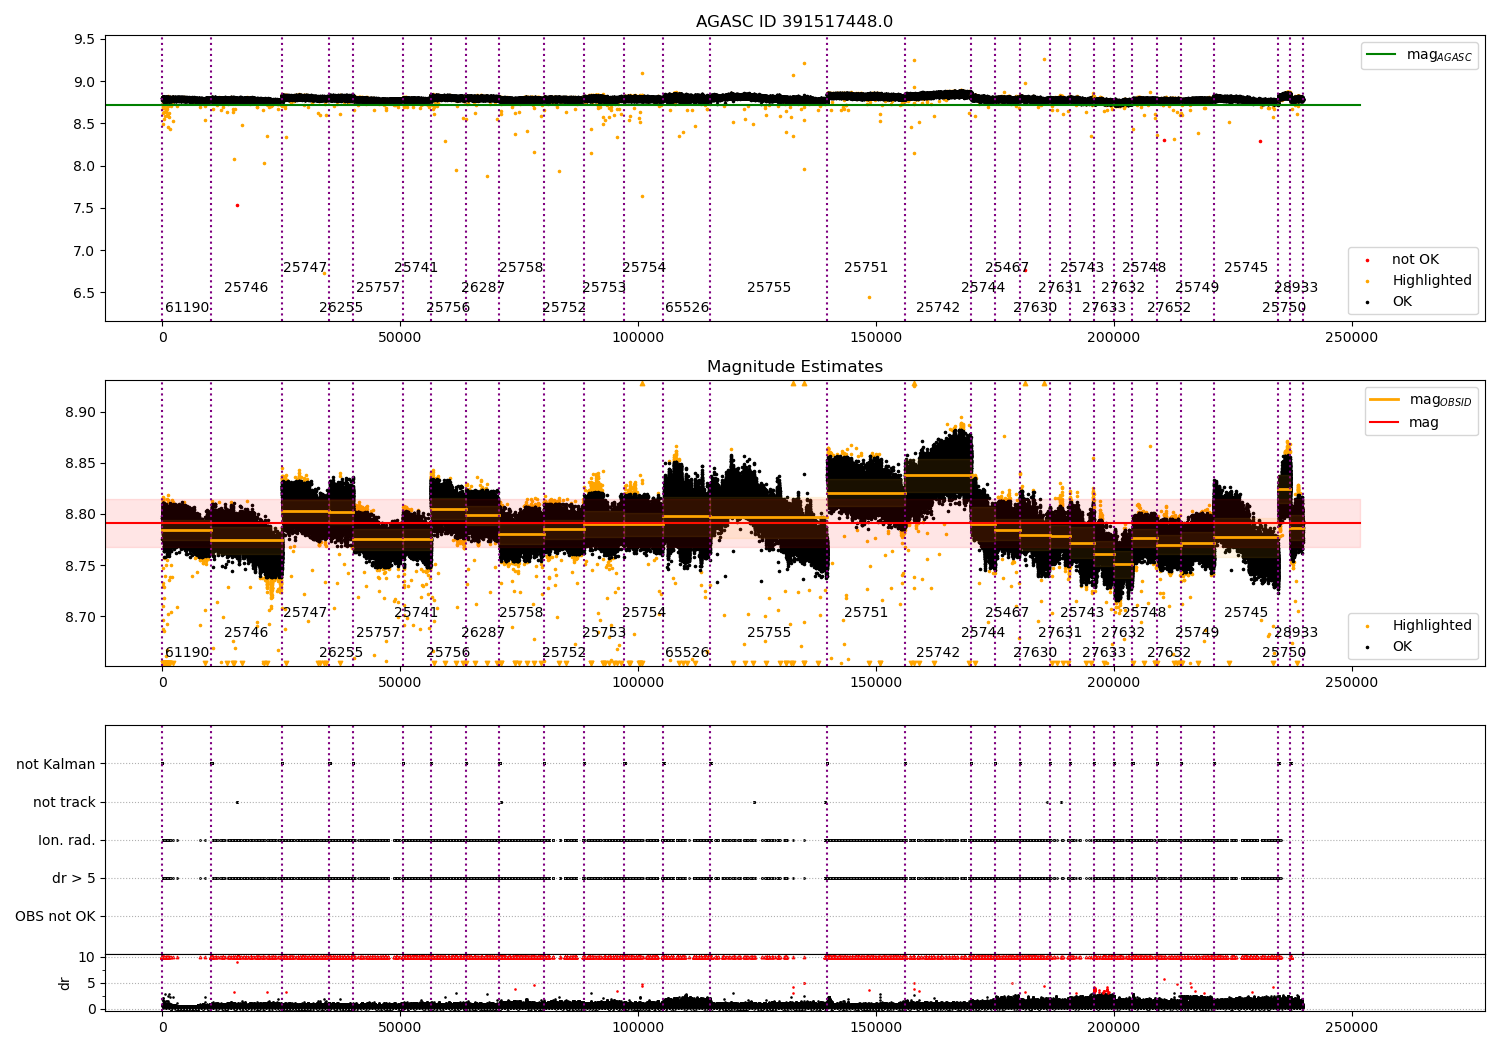Click obsid label 25742 in middle plot
1500x1050 pixels.
[x=938, y=653]
